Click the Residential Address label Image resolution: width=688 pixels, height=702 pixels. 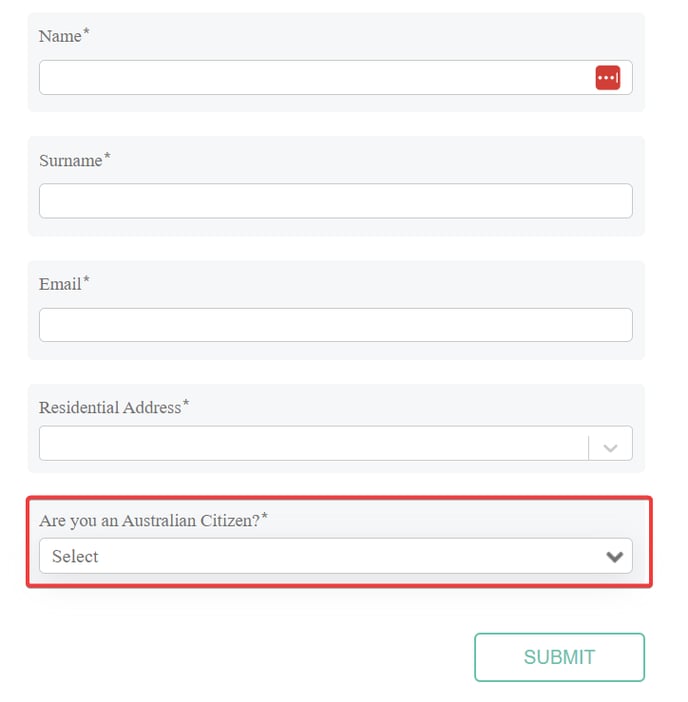[110, 407]
